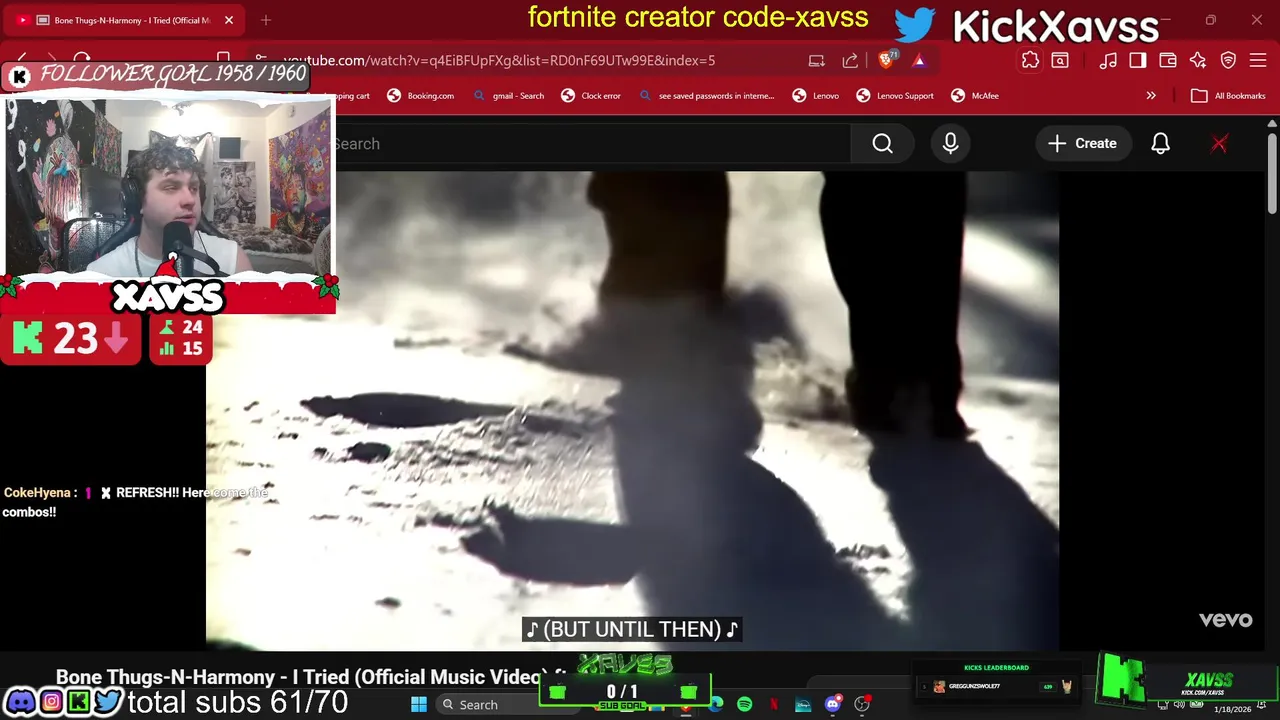The image size is (1280, 720).
Task: Open the McAfee bookmark
Action: (x=975, y=96)
